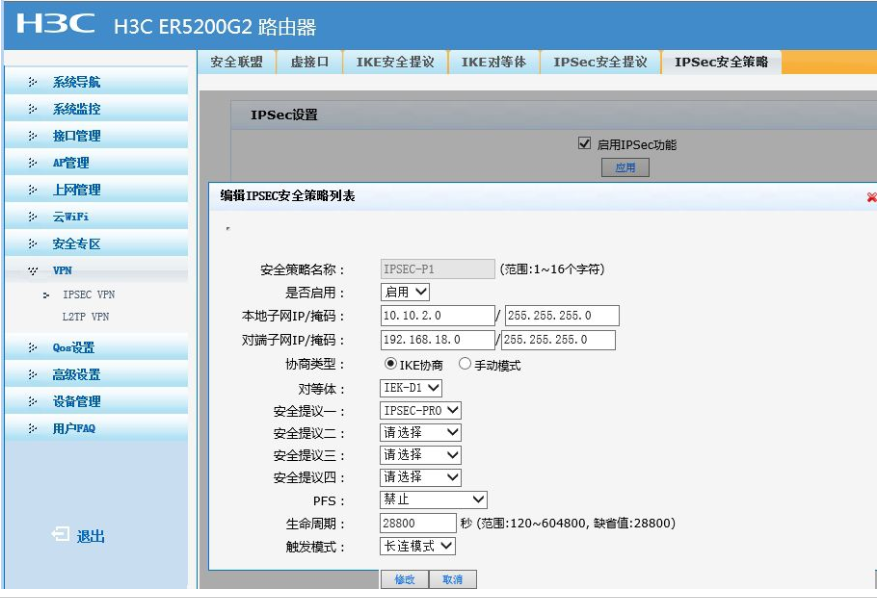Image resolution: width=877 pixels, height=598 pixels.
Task: Select the IKE协商 radio button
Action: click(x=390, y=364)
